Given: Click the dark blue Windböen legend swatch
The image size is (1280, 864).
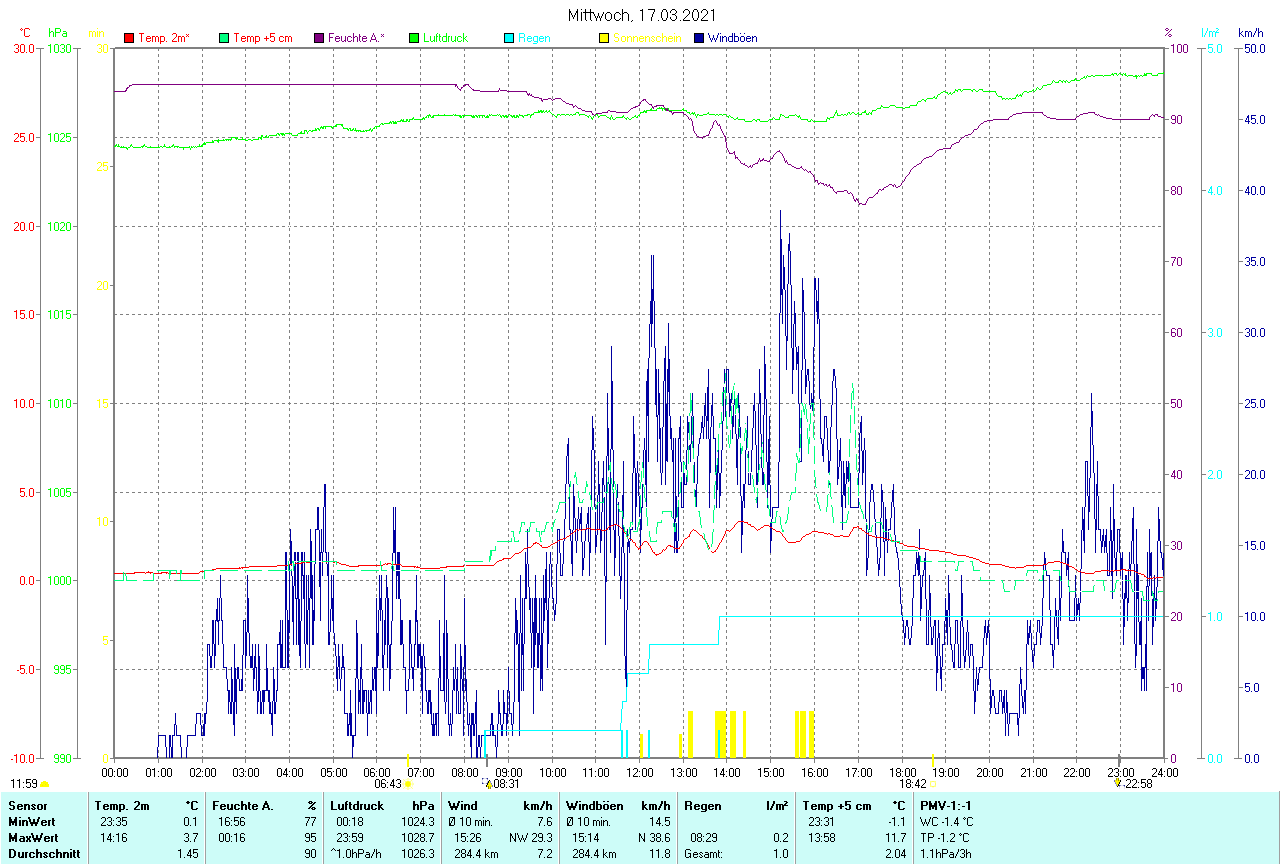Looking at the screenshot, I should 699,38.
